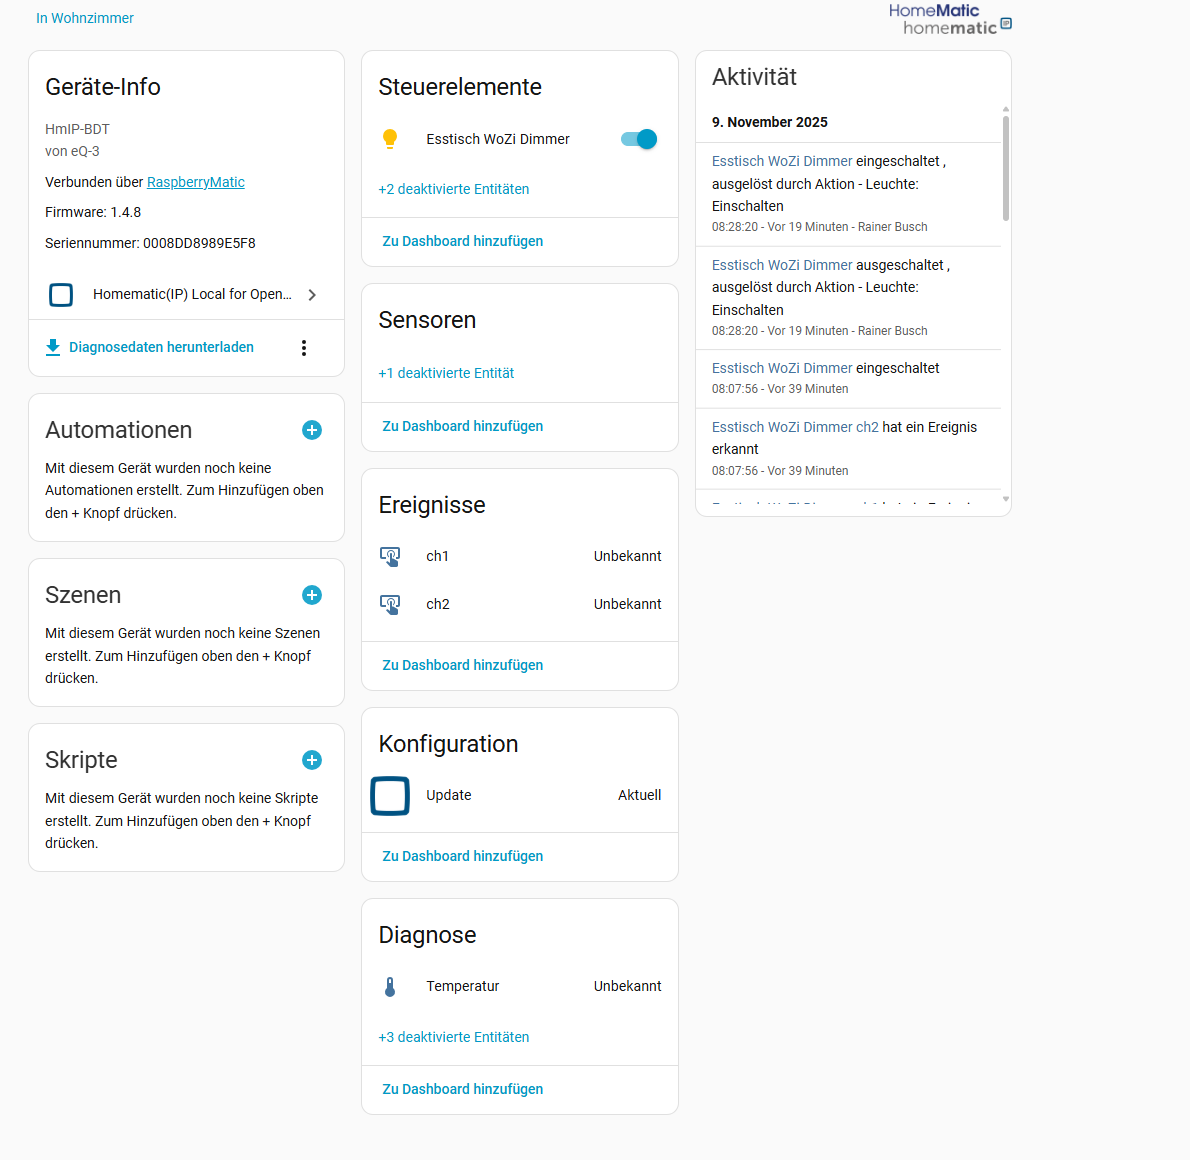Show +1 deaktivierte Entität in Sensoren
1190x1160 pixels.
coord(446,373)
